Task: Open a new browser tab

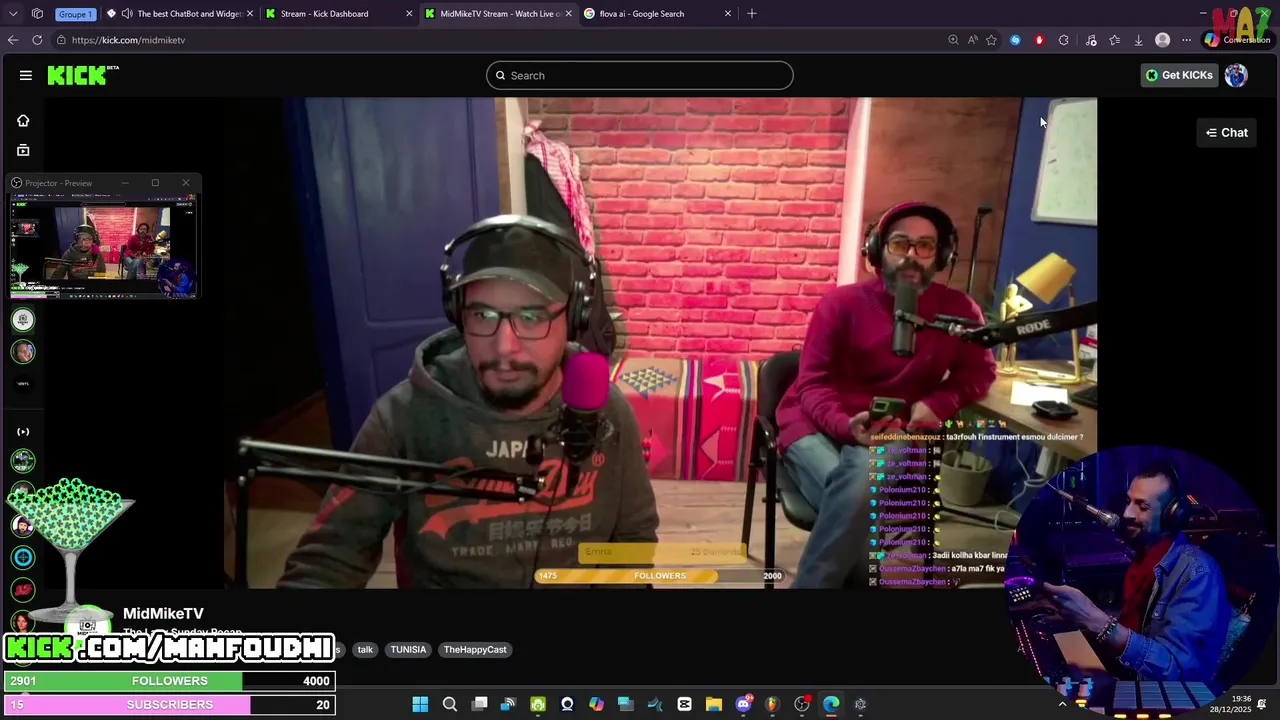Action: tap(752, 14)
